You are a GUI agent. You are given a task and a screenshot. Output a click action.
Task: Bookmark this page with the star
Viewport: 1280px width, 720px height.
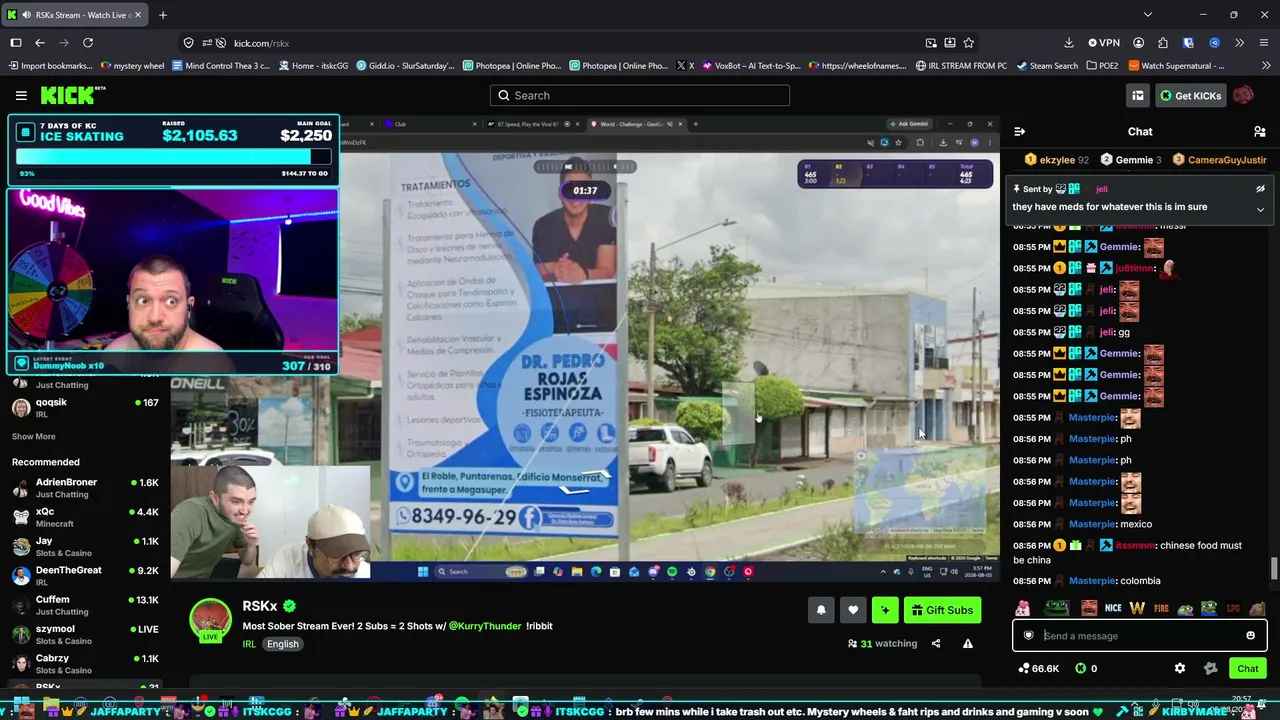[x=968, y=43]
